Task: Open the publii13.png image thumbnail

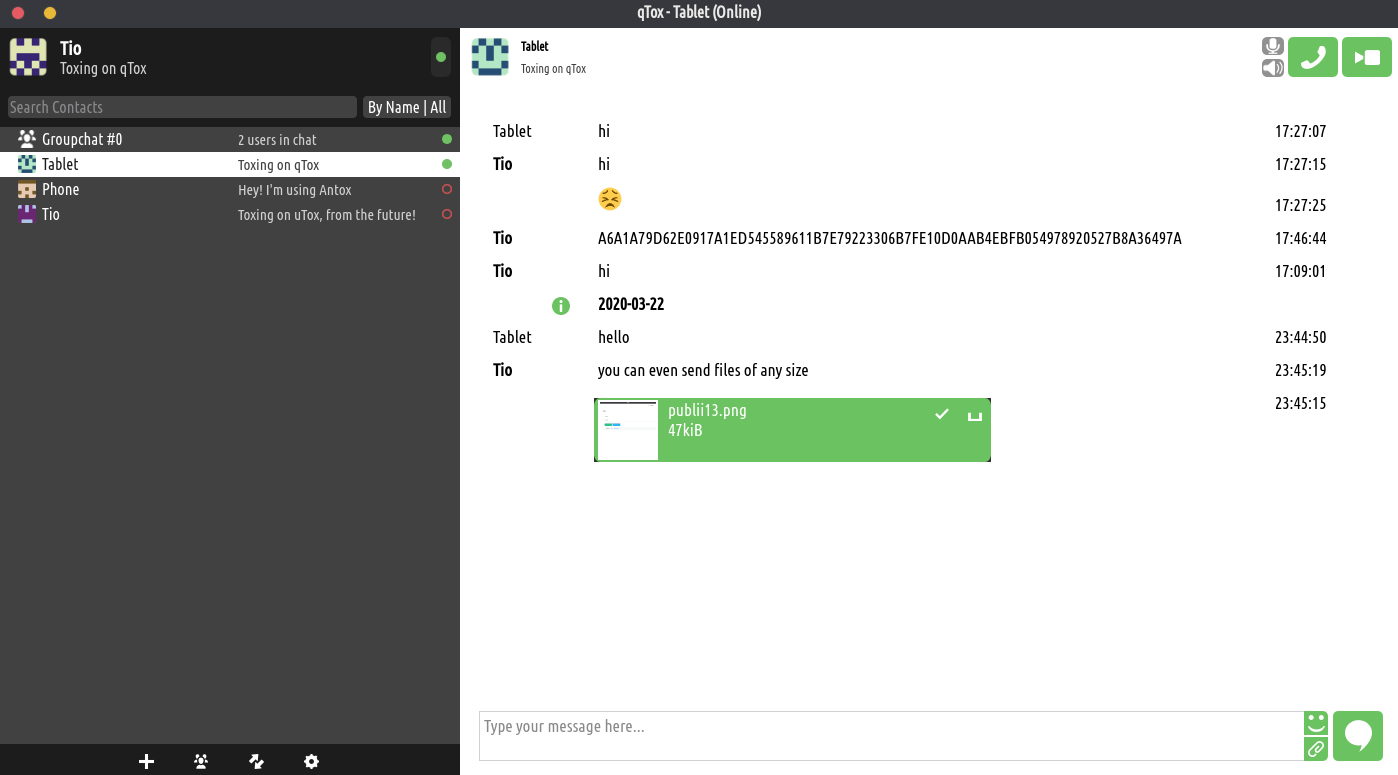Action: tap(628, 430)
